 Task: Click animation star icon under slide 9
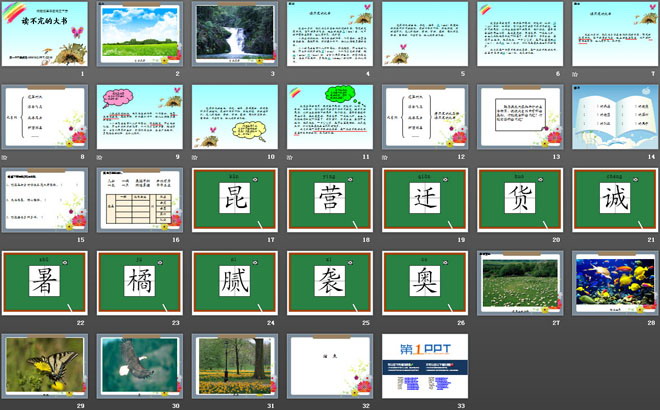coord(99,157)
